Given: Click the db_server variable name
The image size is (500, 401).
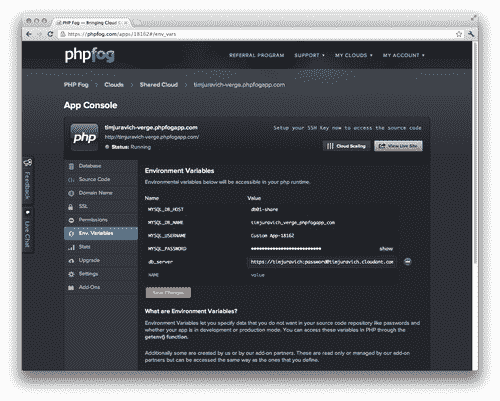Looking at the screenshot, I should [160, 262].
